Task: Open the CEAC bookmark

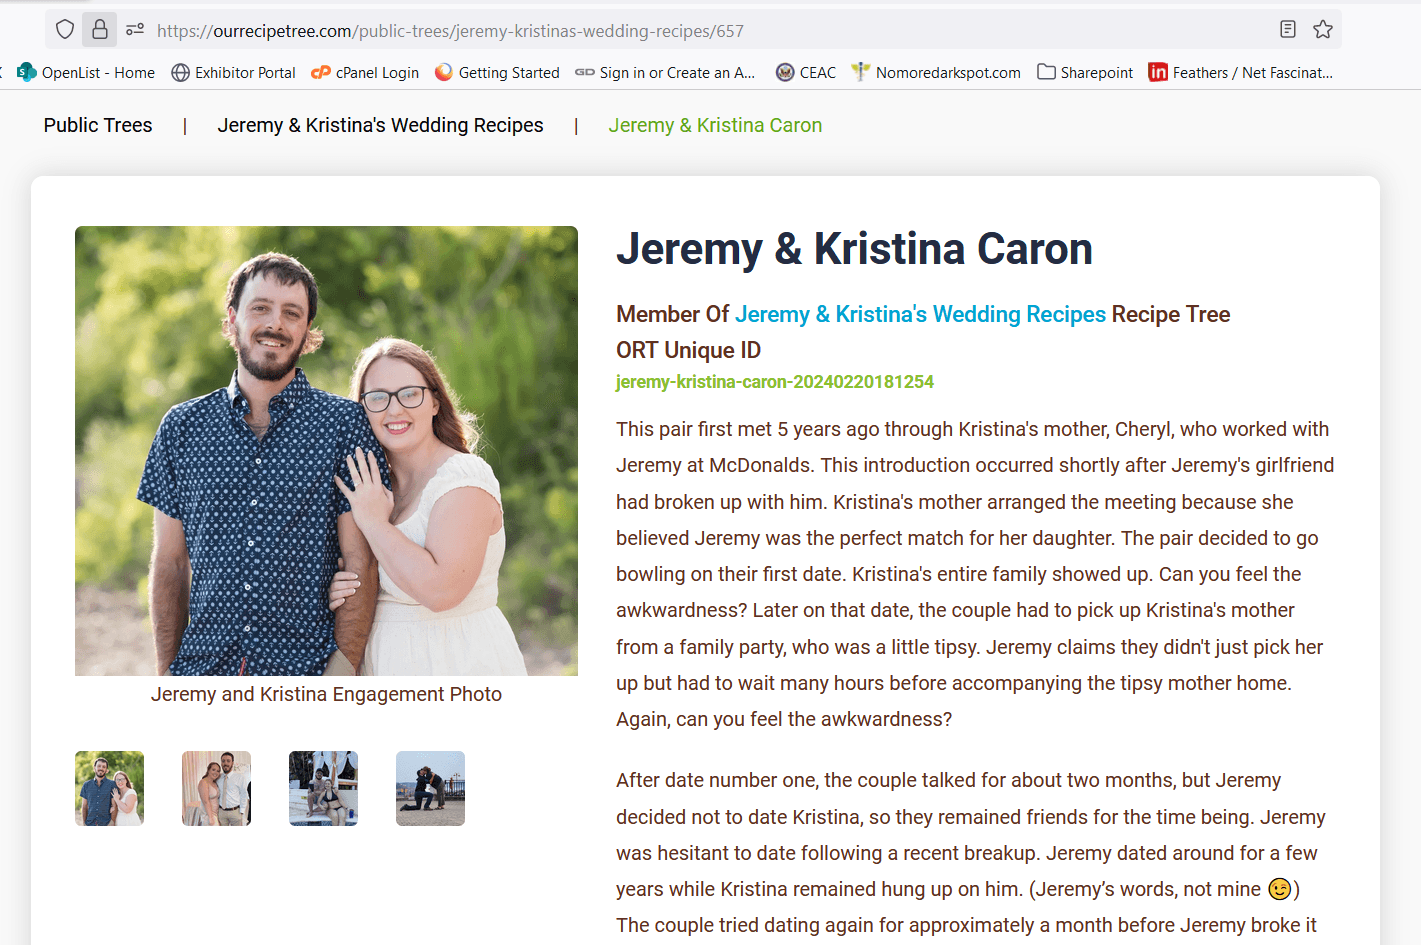Action: click(806, 72)
